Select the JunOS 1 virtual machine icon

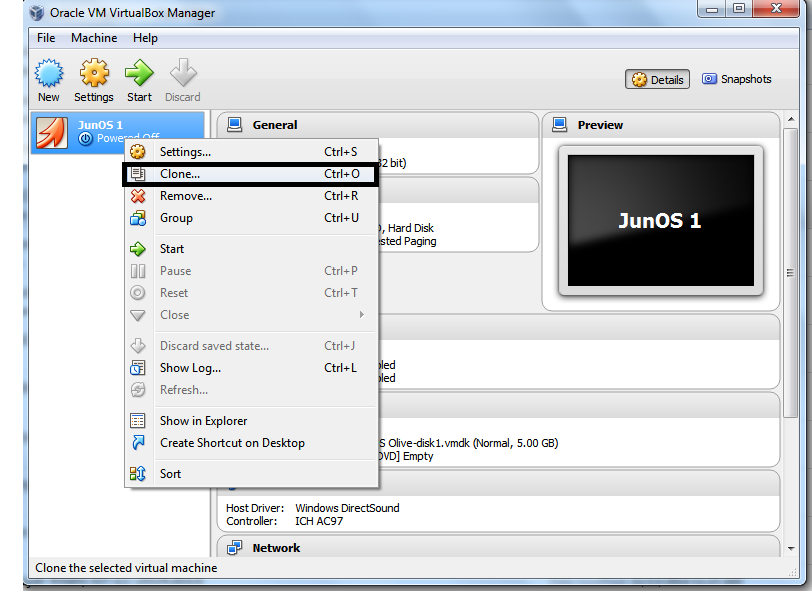pos(52,133)
